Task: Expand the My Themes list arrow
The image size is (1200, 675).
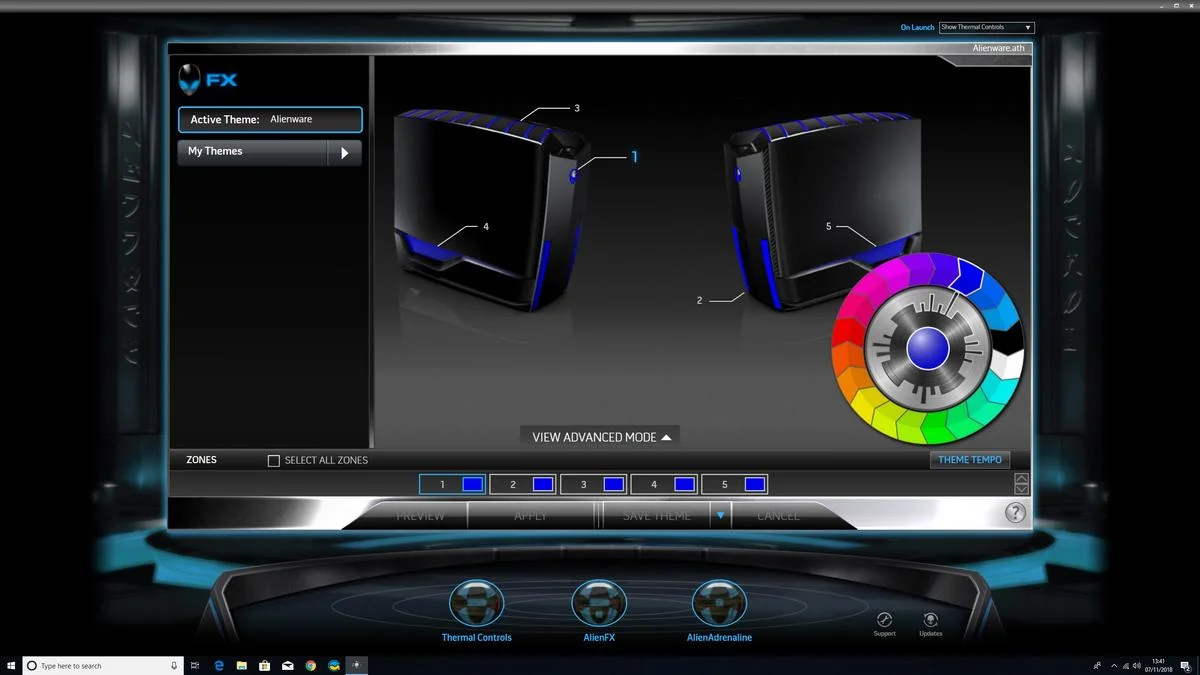Action: pyautogui.click(x=344, y=153)
